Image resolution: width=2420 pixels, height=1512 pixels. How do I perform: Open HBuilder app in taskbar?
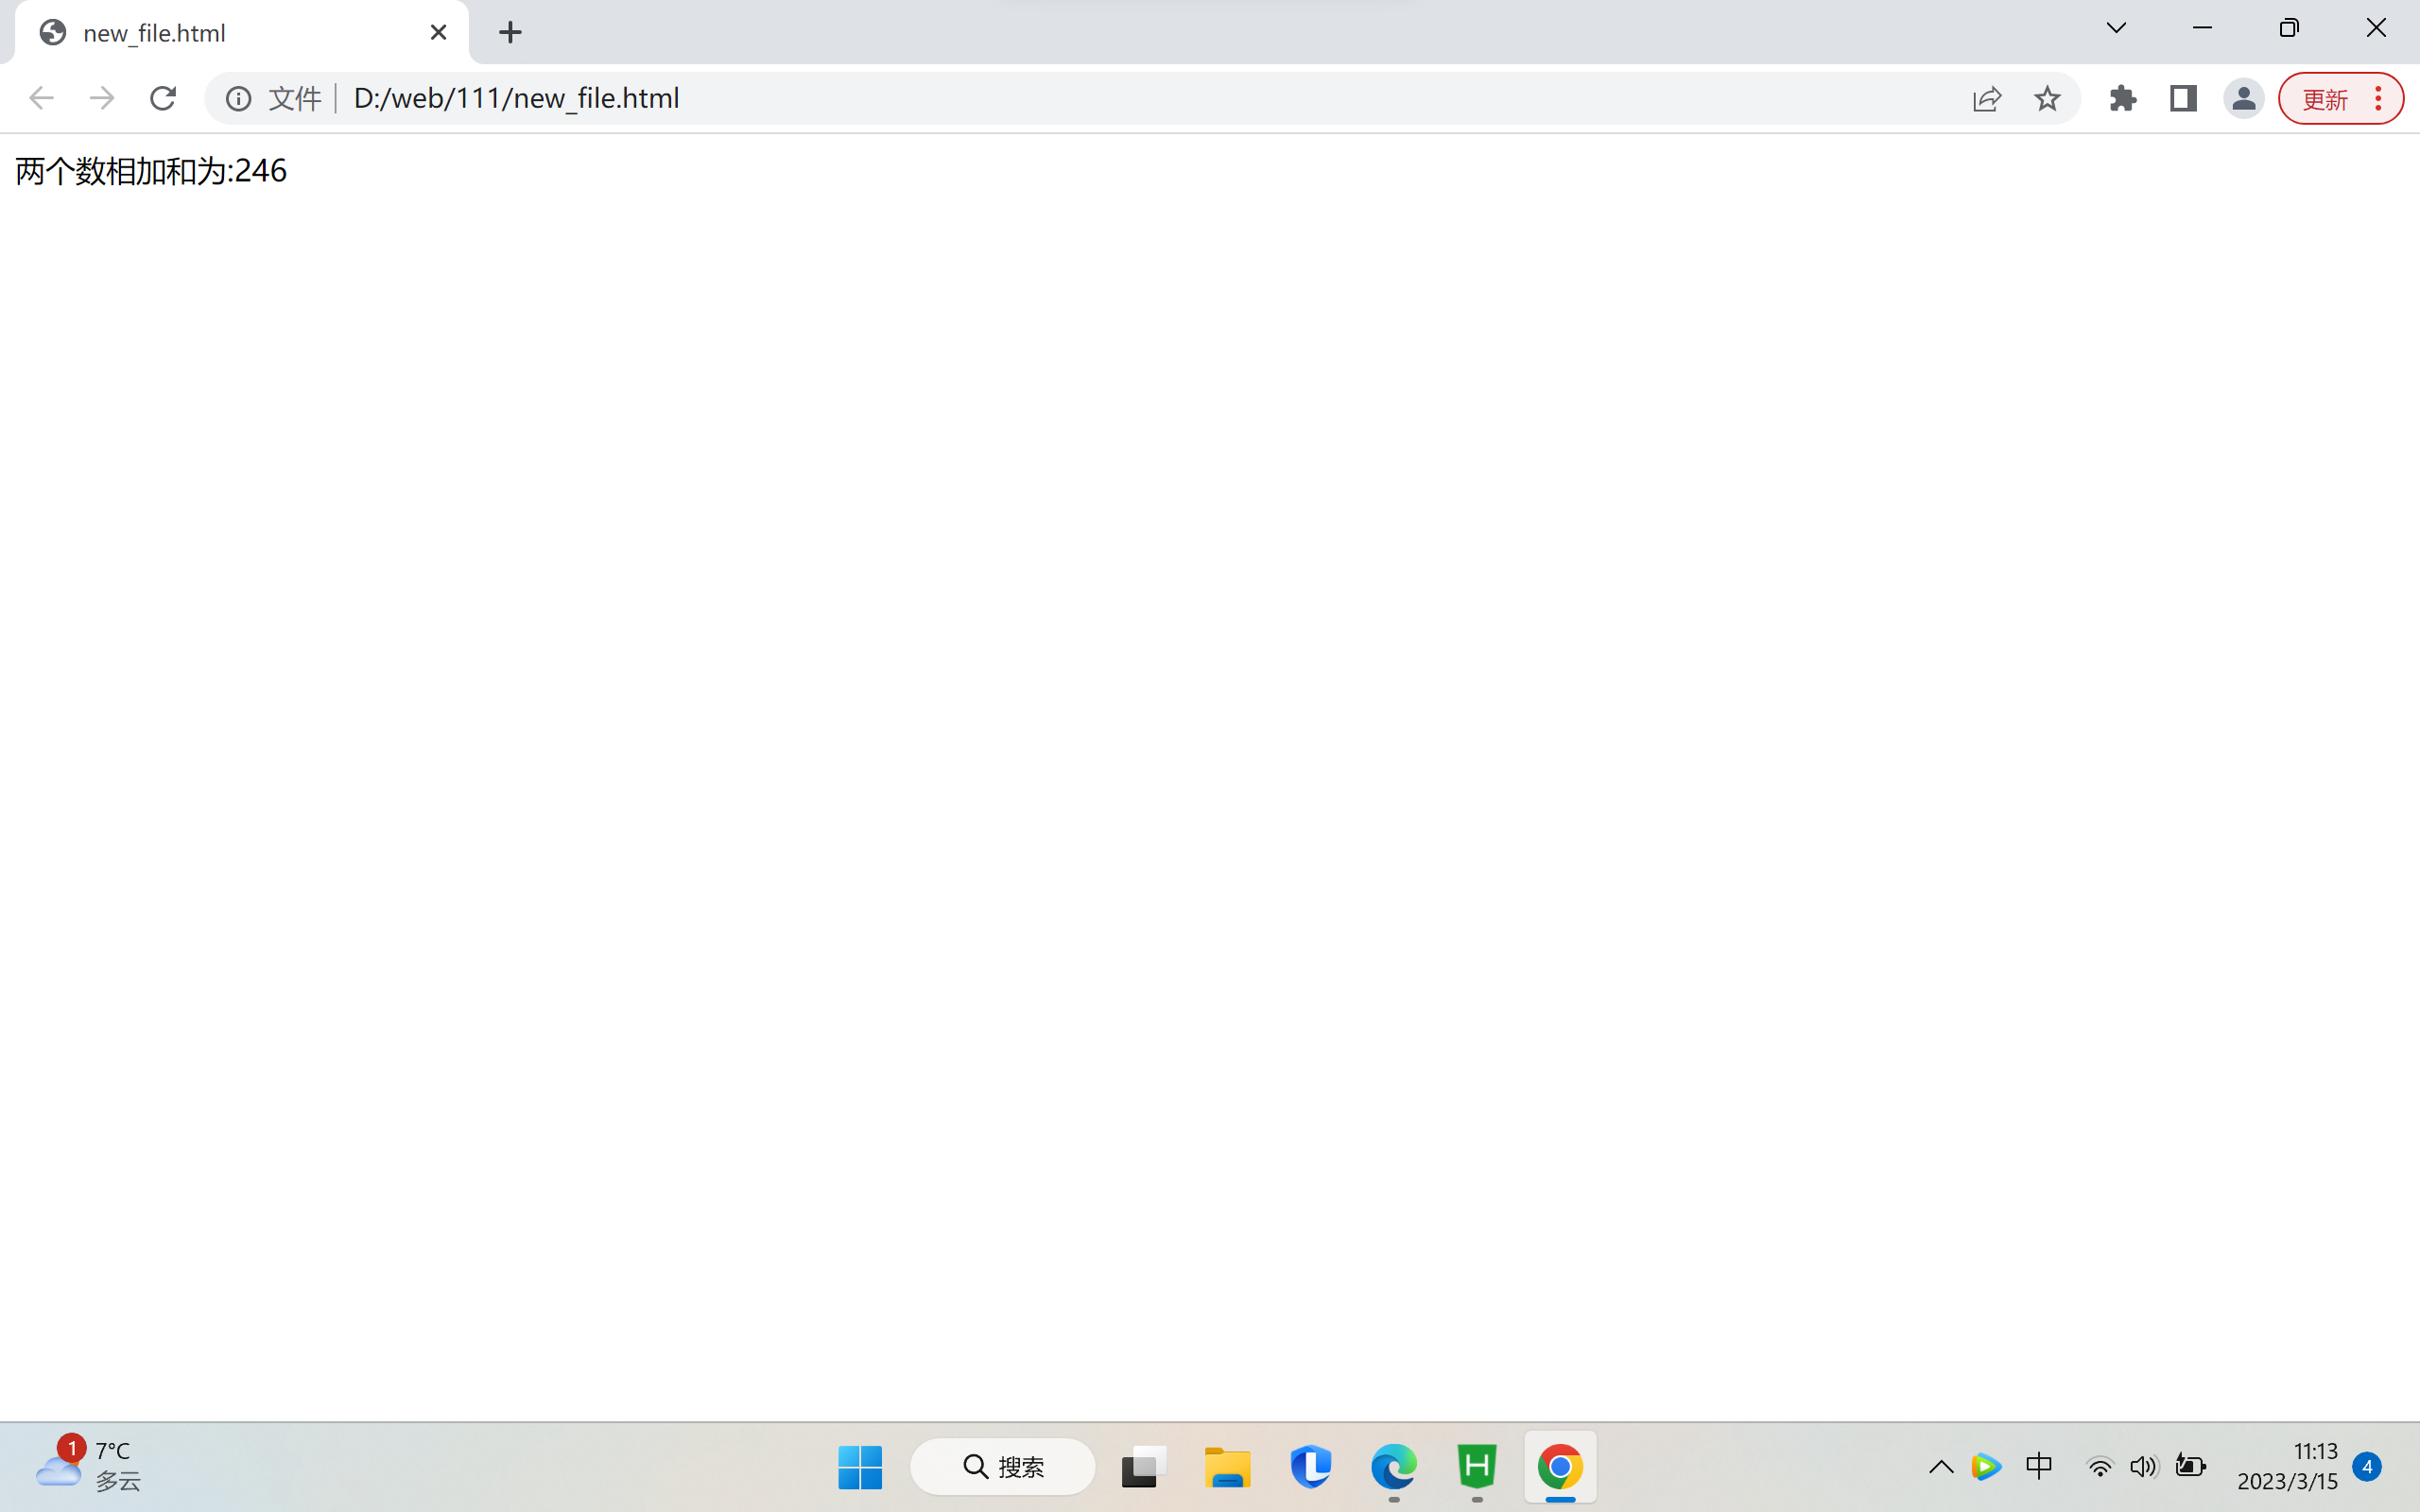click(x=1476, y=1466)
